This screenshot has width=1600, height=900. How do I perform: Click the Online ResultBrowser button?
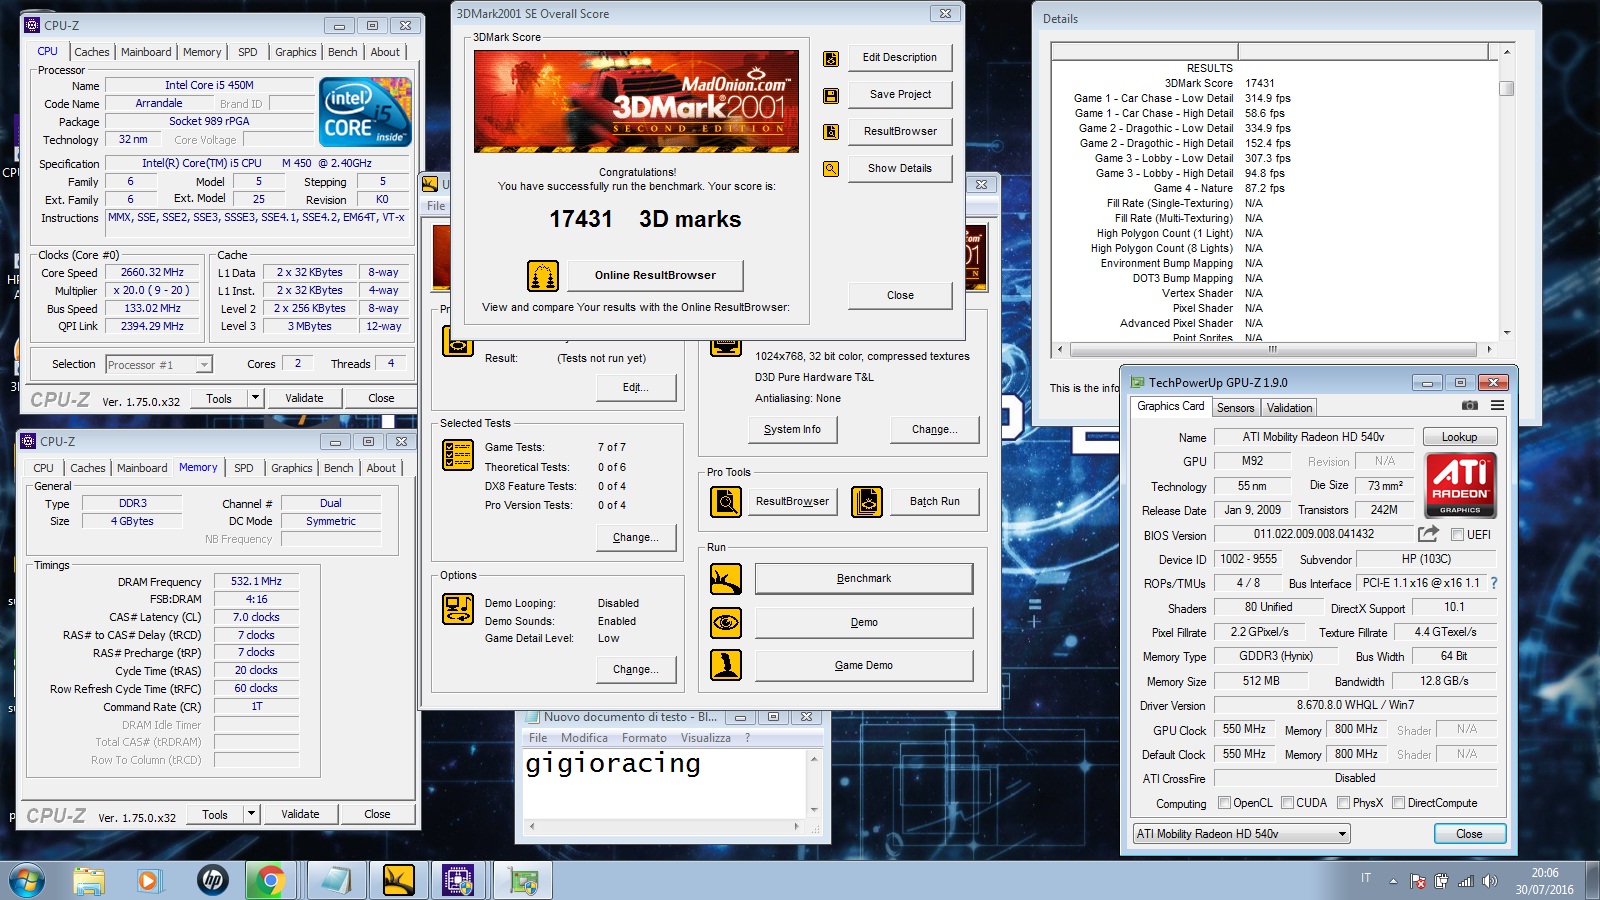(655, 275)
